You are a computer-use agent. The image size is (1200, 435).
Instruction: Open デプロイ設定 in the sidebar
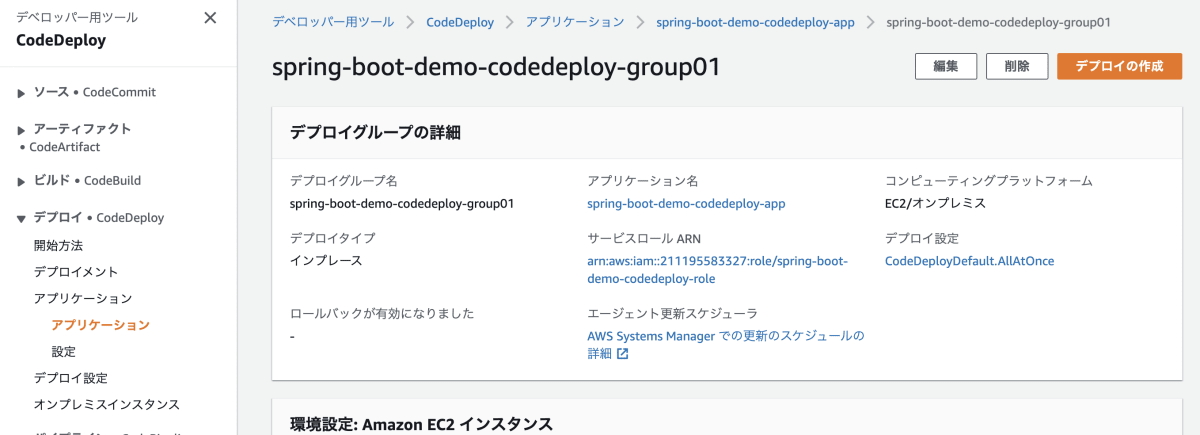(71, 378)
